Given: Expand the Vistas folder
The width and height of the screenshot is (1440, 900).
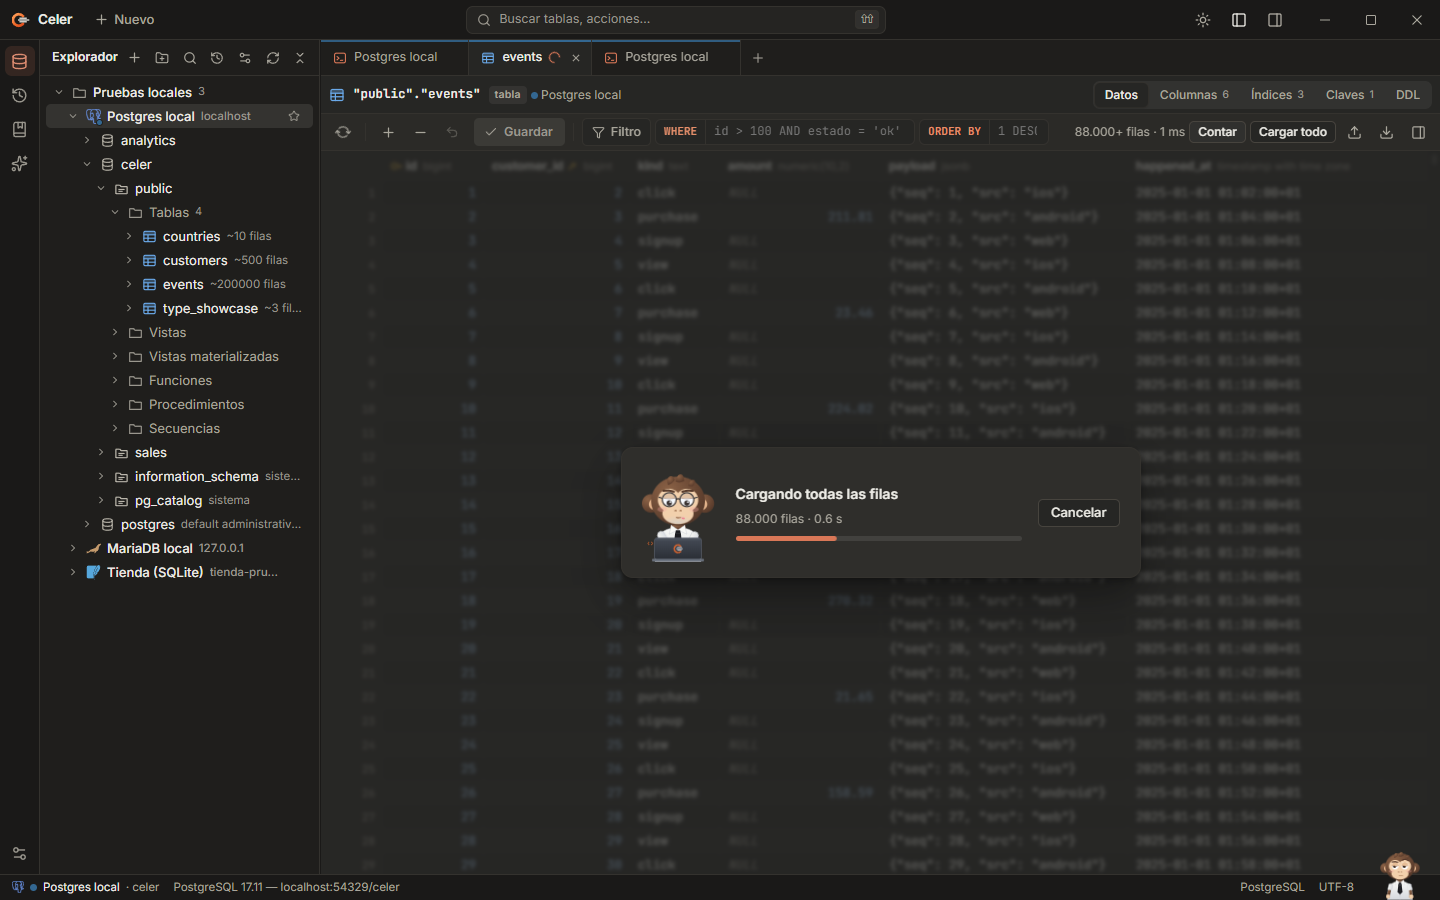Looking at the screenshot, I should (x=115, y=332).
